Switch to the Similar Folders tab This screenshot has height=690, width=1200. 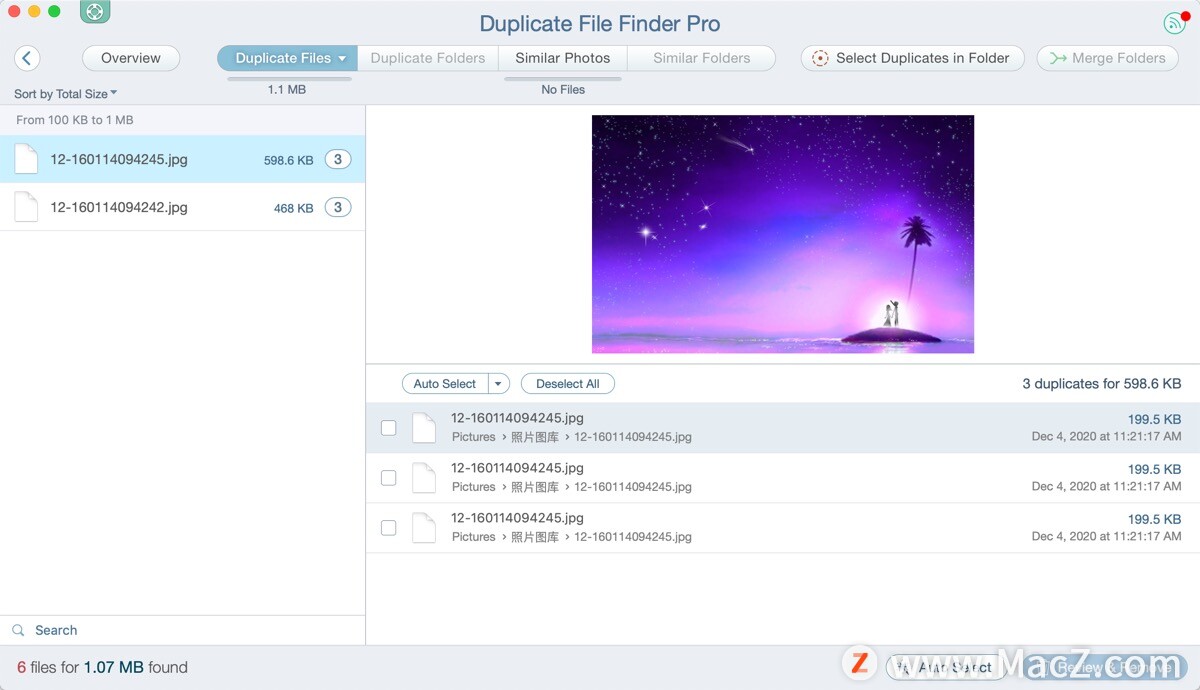coord(702,58)
